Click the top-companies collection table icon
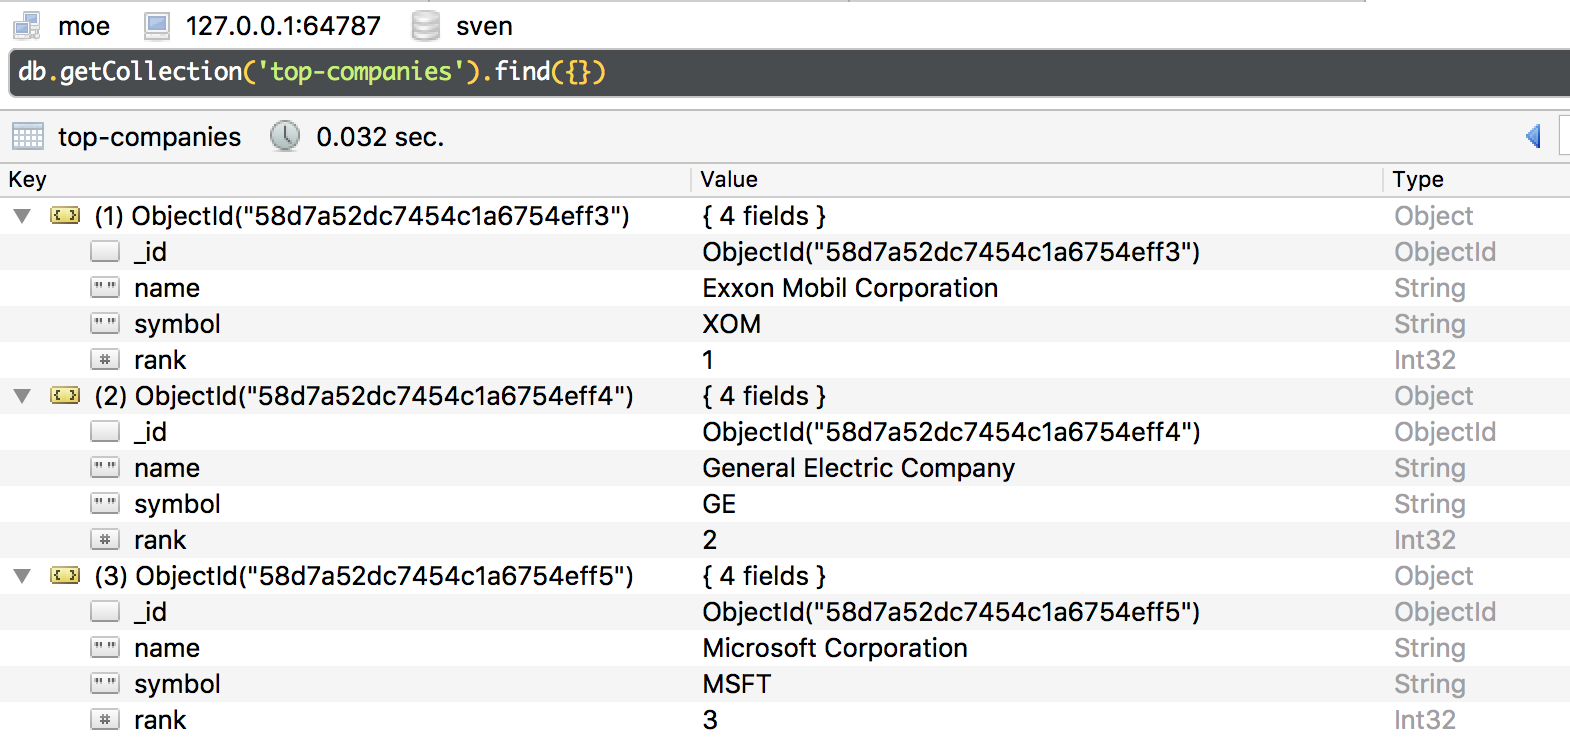 pyautogui.click(x=28, y=136)
